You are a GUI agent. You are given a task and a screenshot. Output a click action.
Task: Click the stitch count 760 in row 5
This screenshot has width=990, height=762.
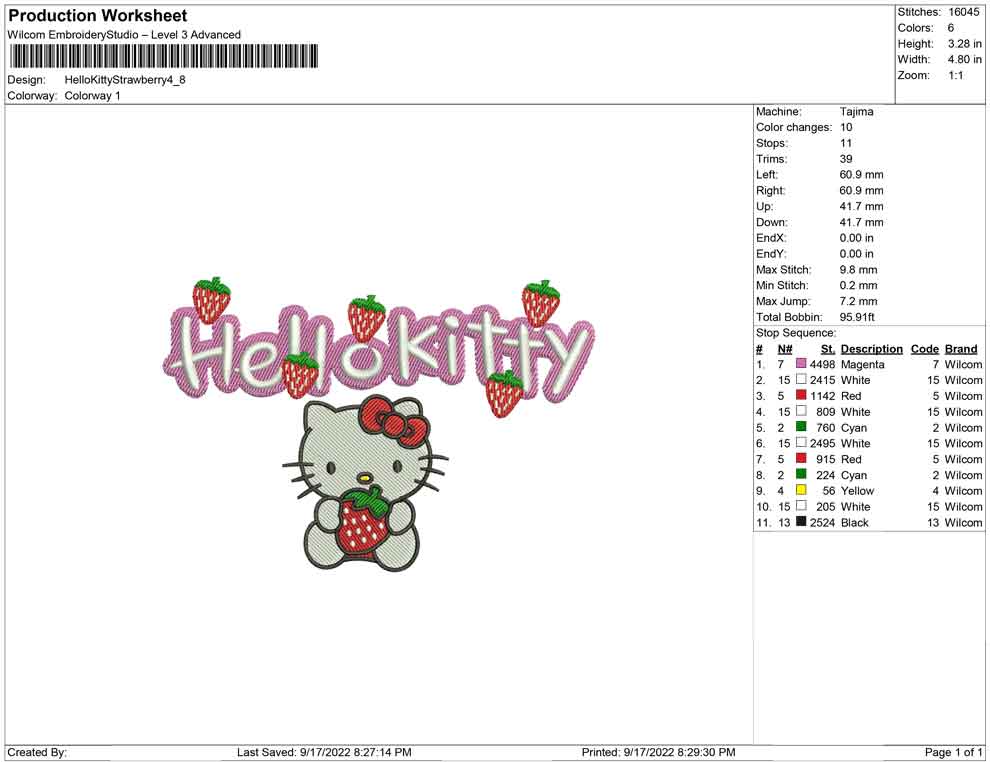coord(826,427)
